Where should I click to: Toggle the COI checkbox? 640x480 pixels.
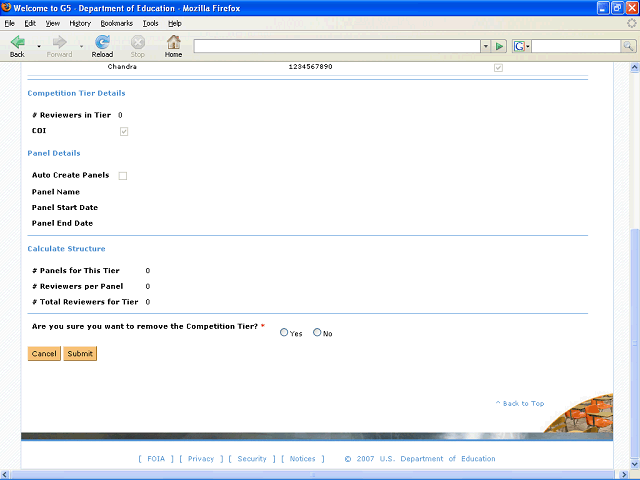tap(124, 131)
